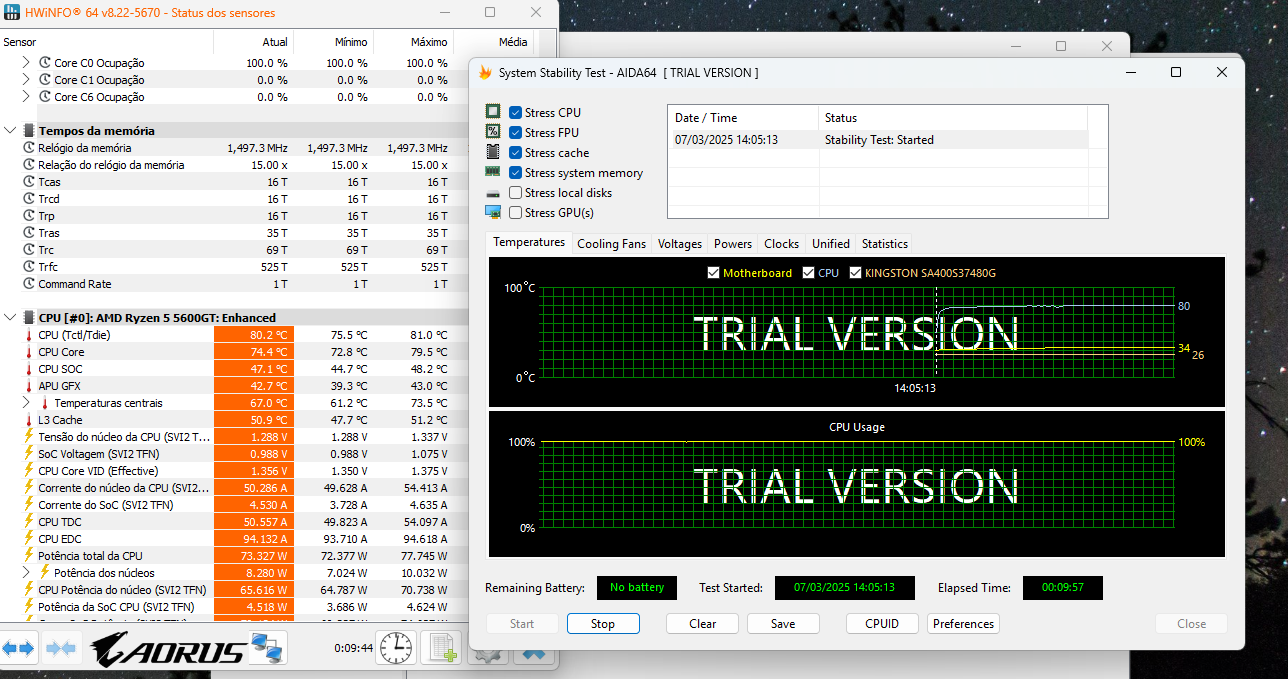Click the Clear button in AIDA64
Viewport: 1288px width, 679px height.
coord(703,623)
